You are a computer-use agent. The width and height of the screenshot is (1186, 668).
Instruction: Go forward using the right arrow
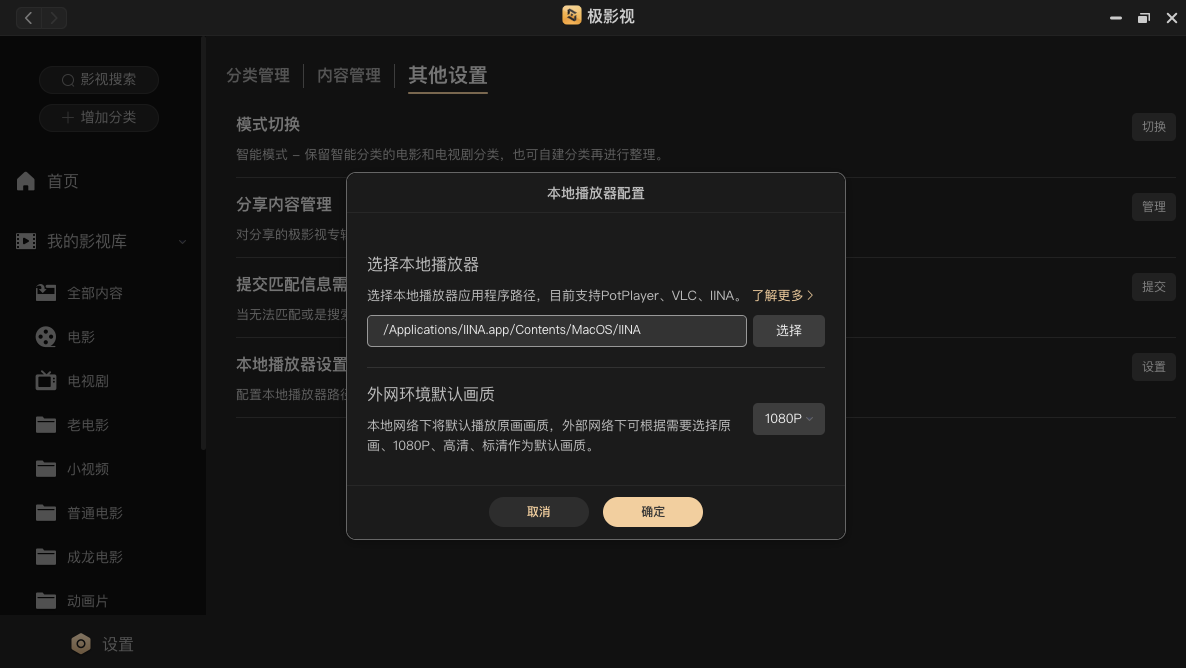(x=54, y=17)
